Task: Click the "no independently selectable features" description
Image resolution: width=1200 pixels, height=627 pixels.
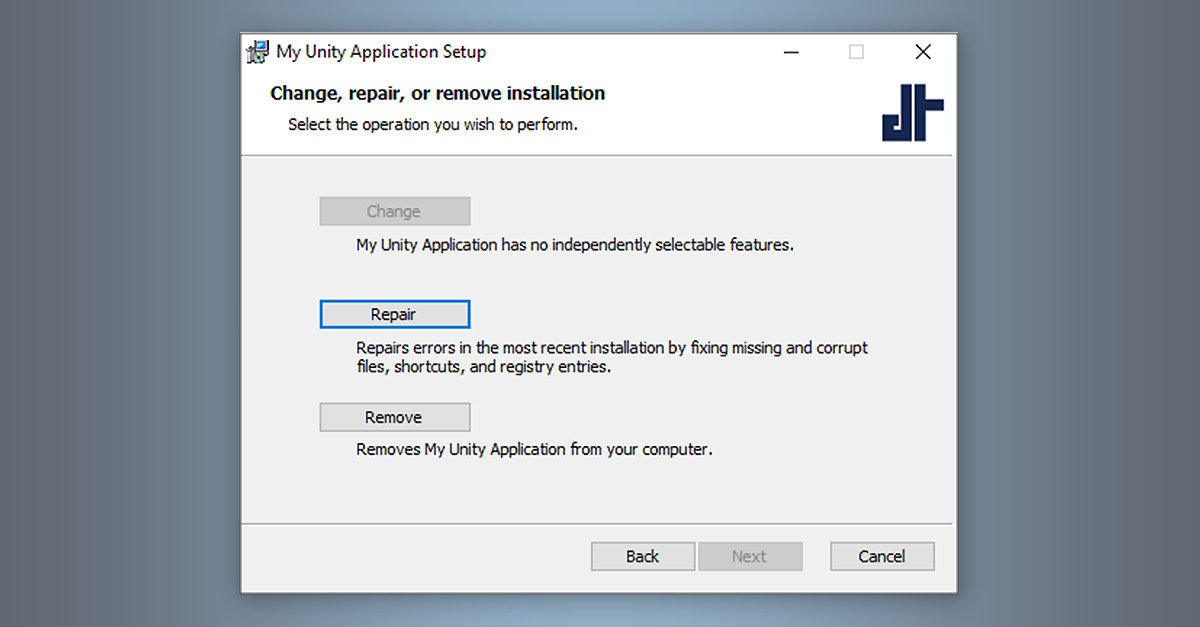Action: click(x=575, y=244)
